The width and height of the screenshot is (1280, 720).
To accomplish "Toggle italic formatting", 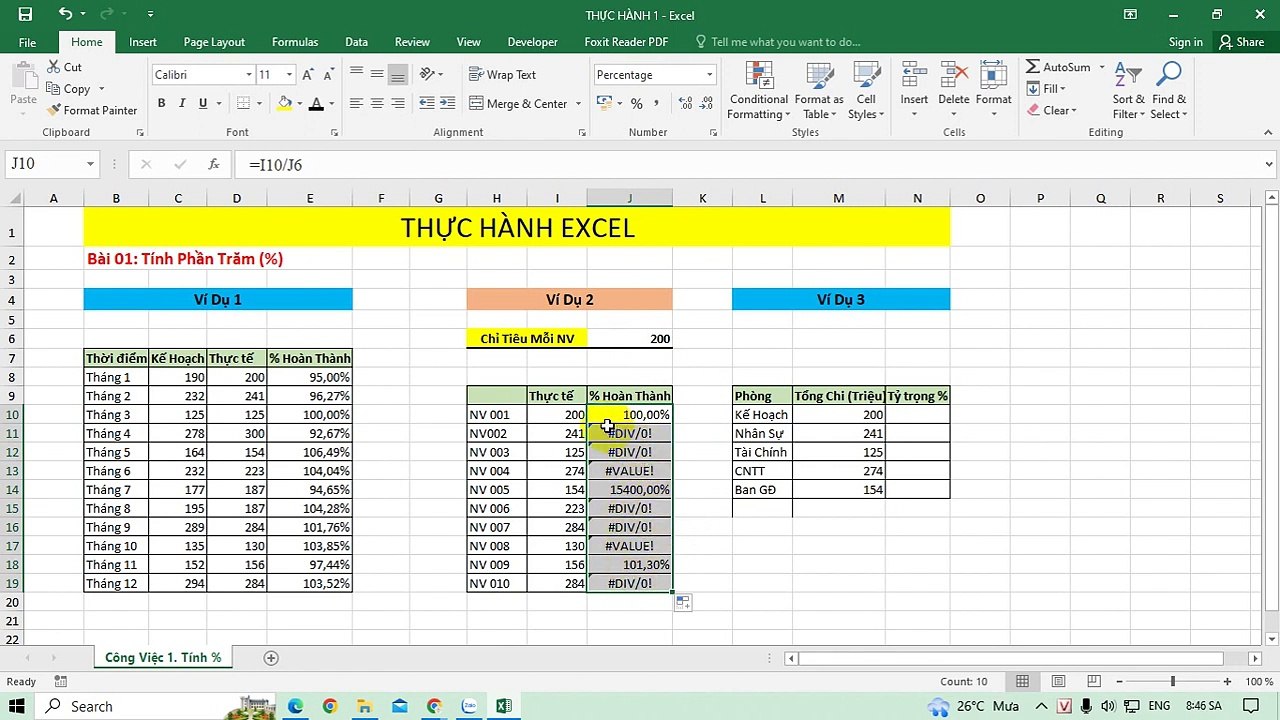I will tap(182, 104).
